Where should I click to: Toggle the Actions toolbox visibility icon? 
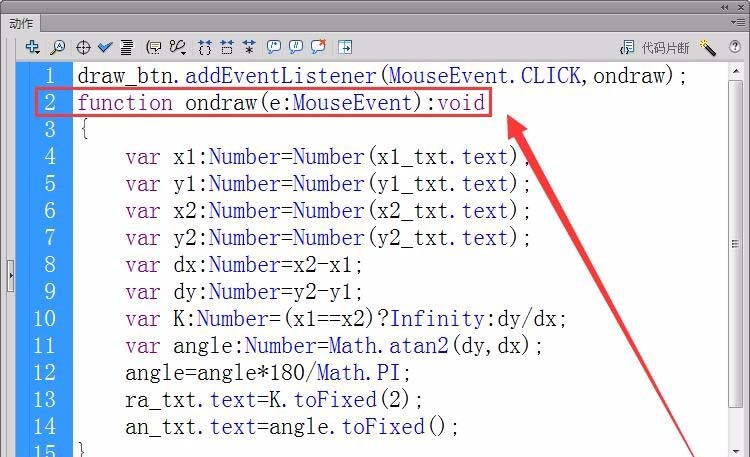coord(344,47)
